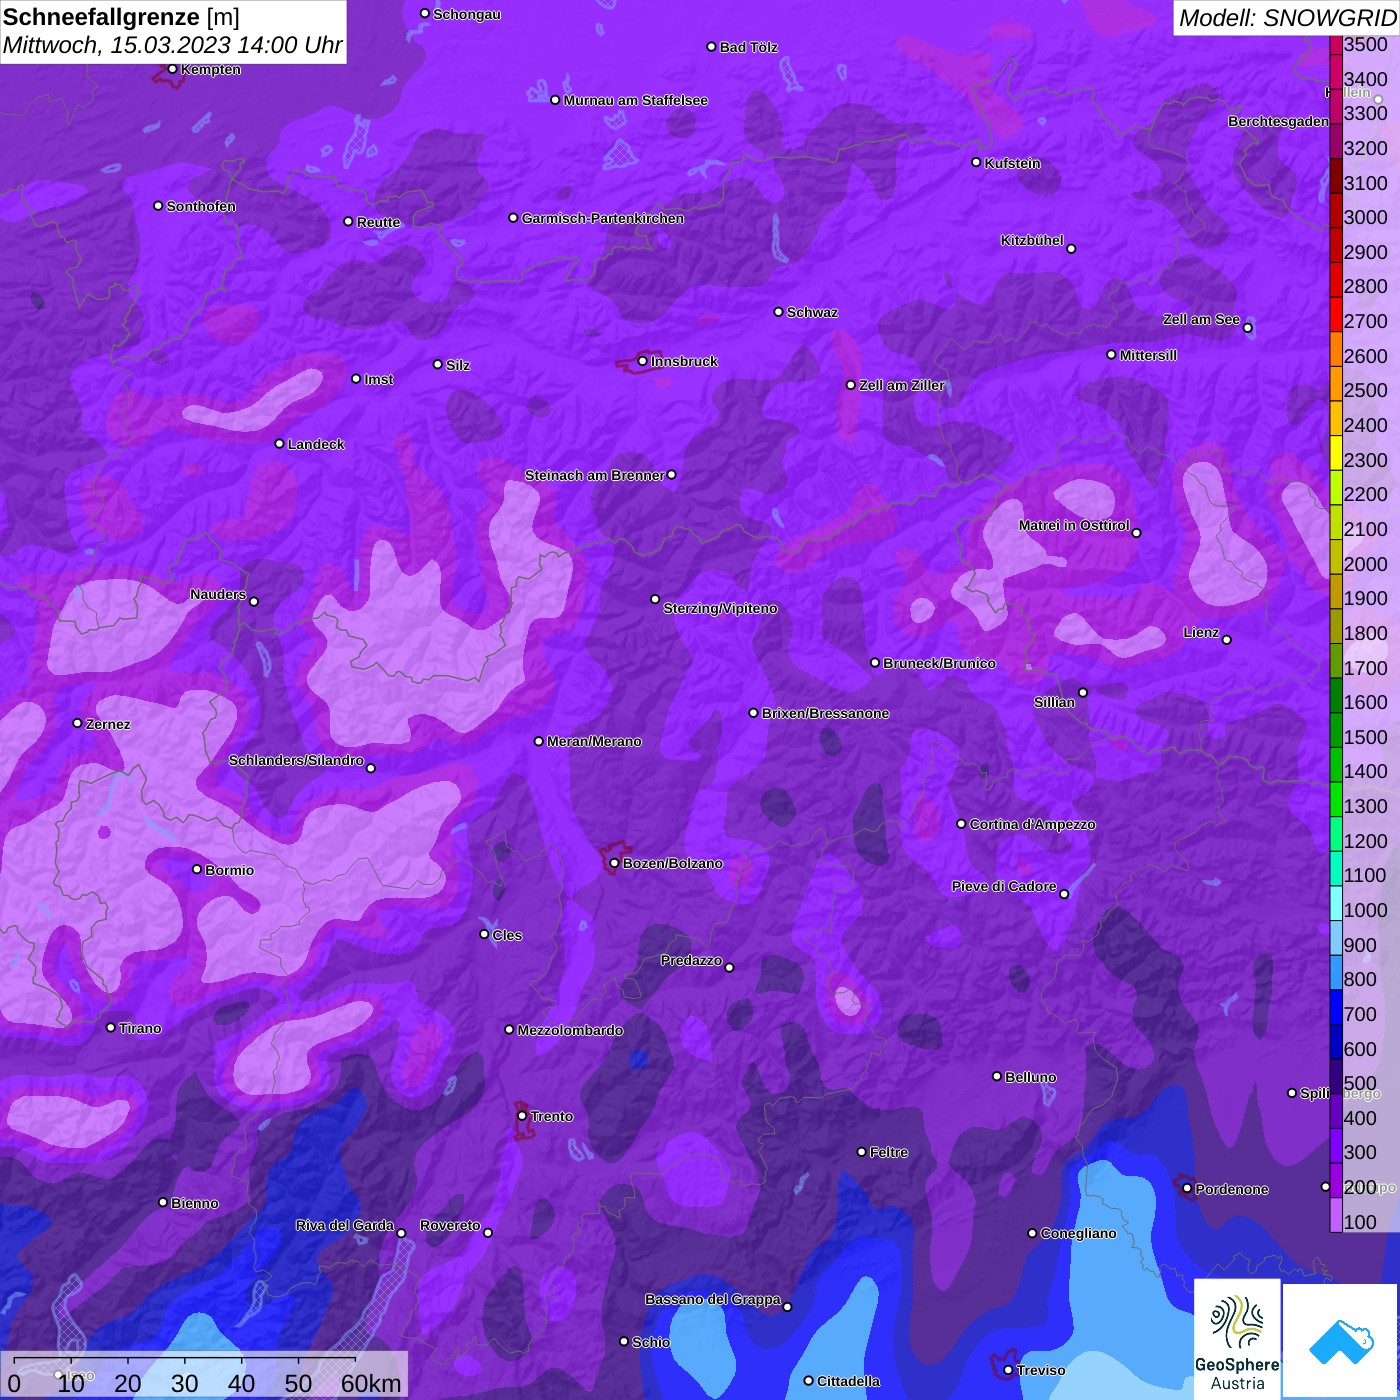Screen dimensions: 1400x1400
Task: Click the Lienz city marker dot
Action: 1227,639
